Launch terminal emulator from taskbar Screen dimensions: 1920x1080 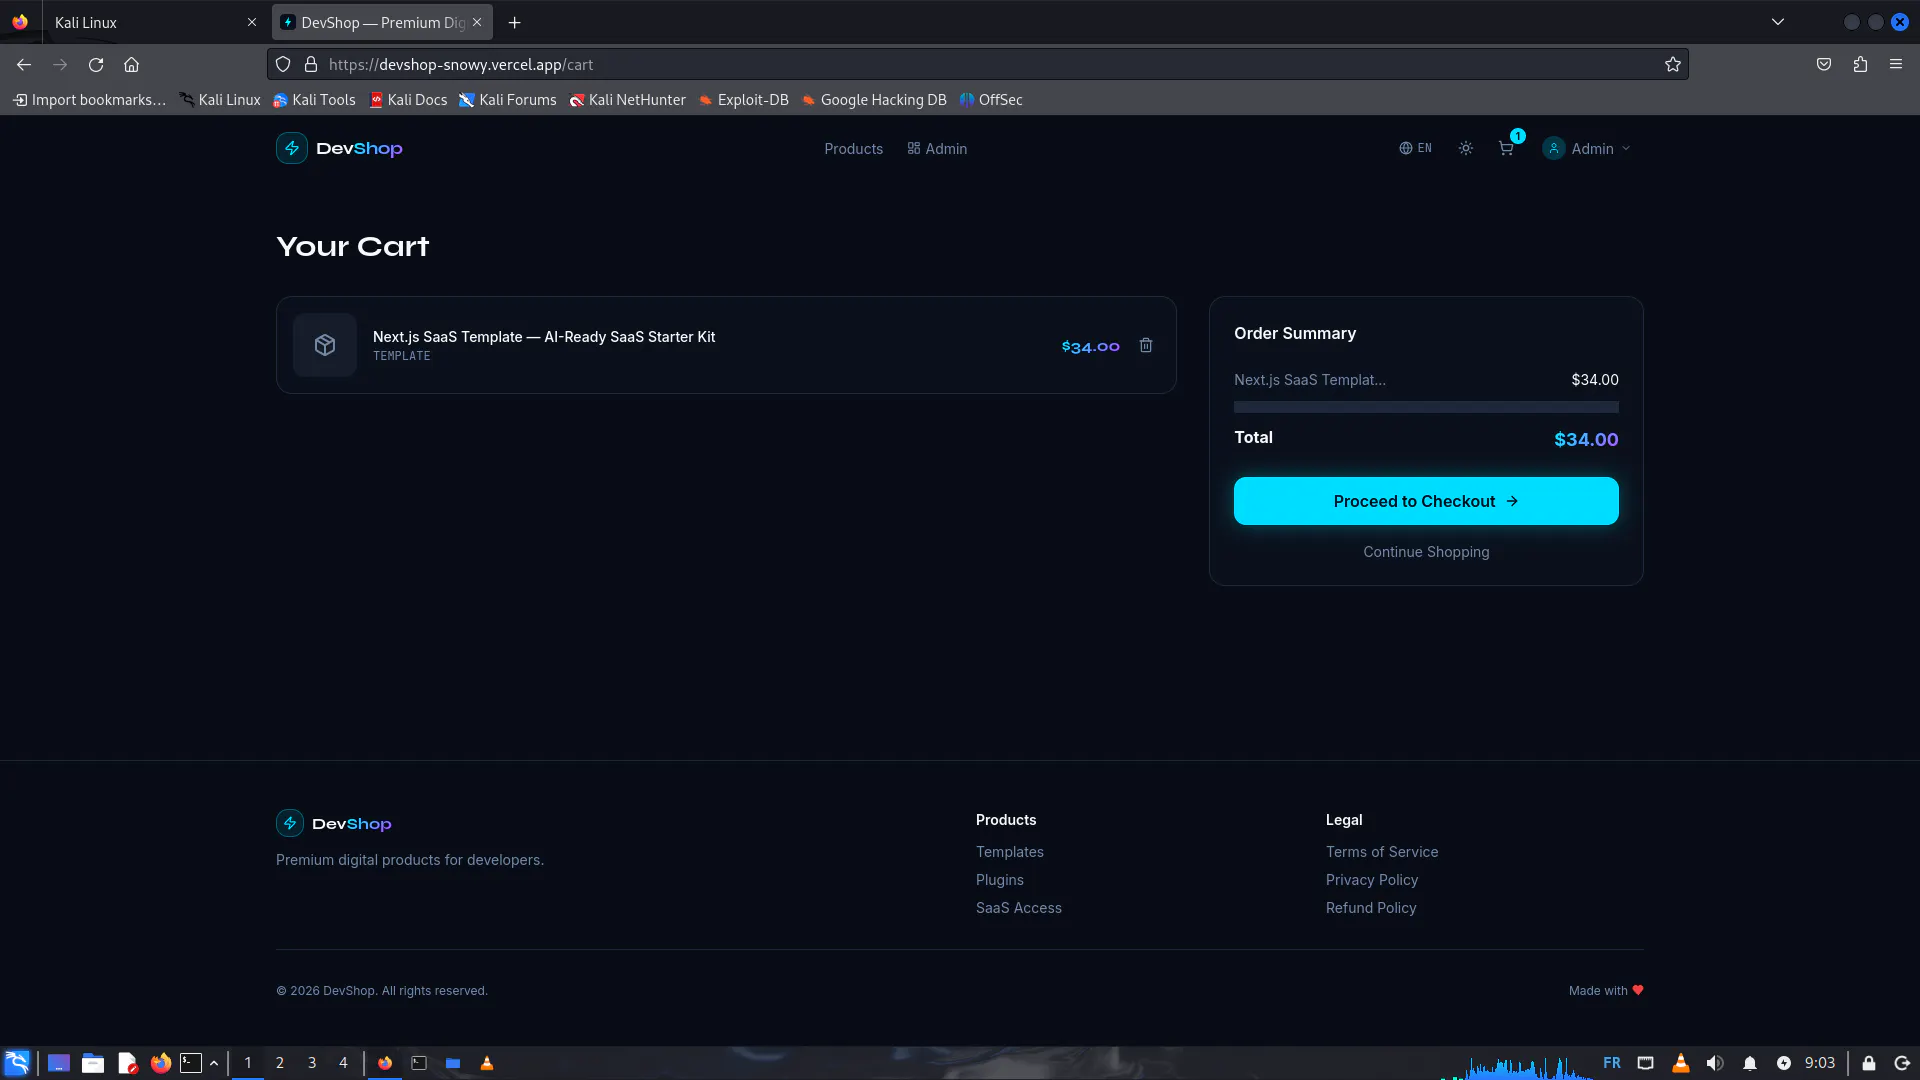[191, 1063]
